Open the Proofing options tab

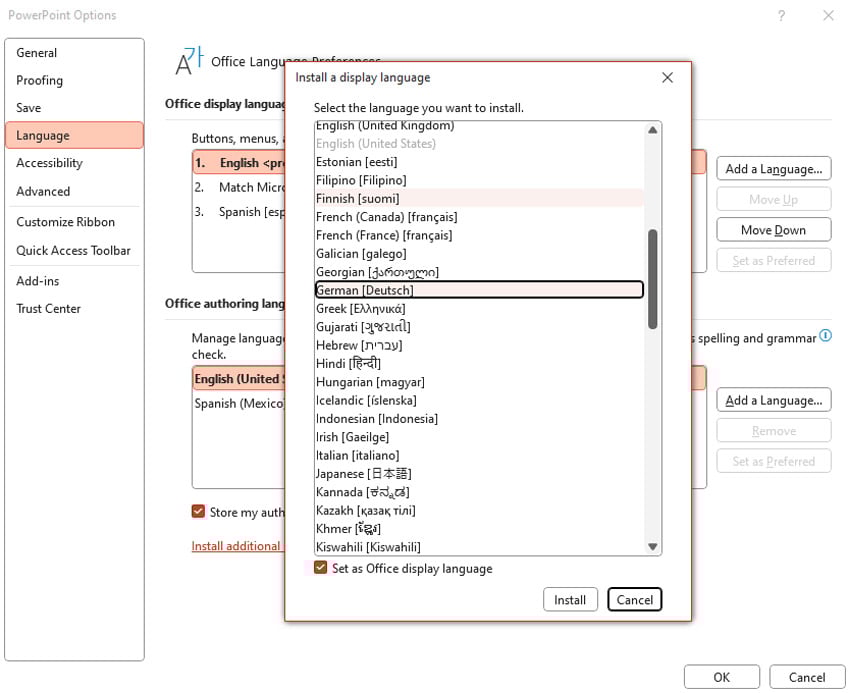[x=40, y=80]
